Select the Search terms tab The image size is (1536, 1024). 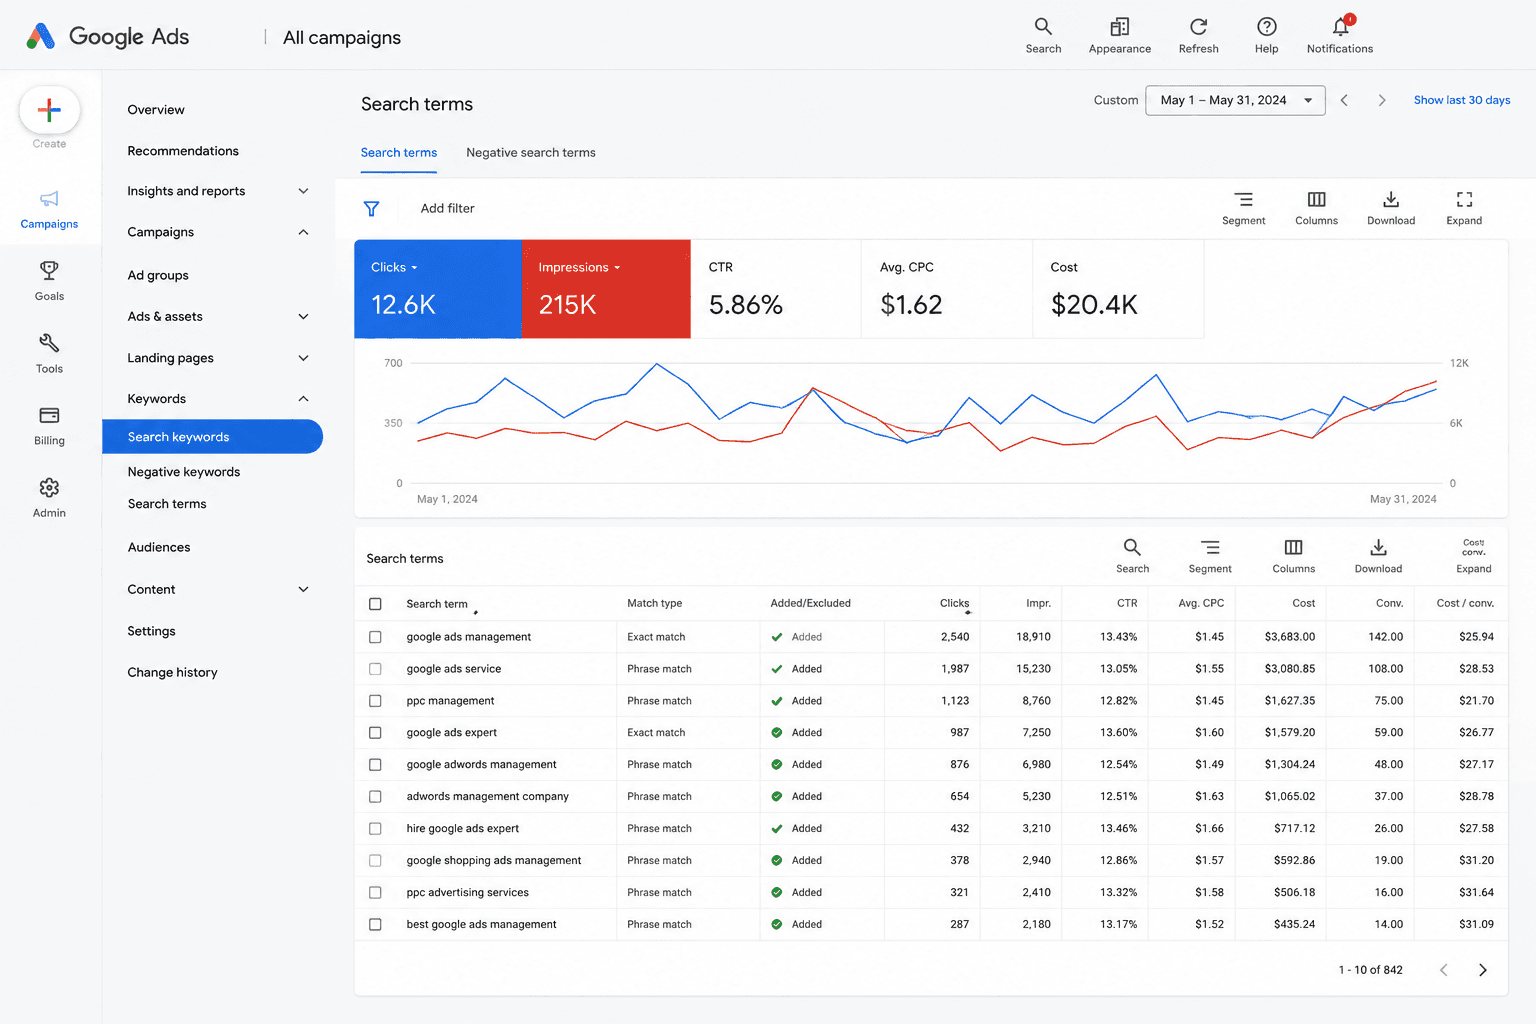399,153
